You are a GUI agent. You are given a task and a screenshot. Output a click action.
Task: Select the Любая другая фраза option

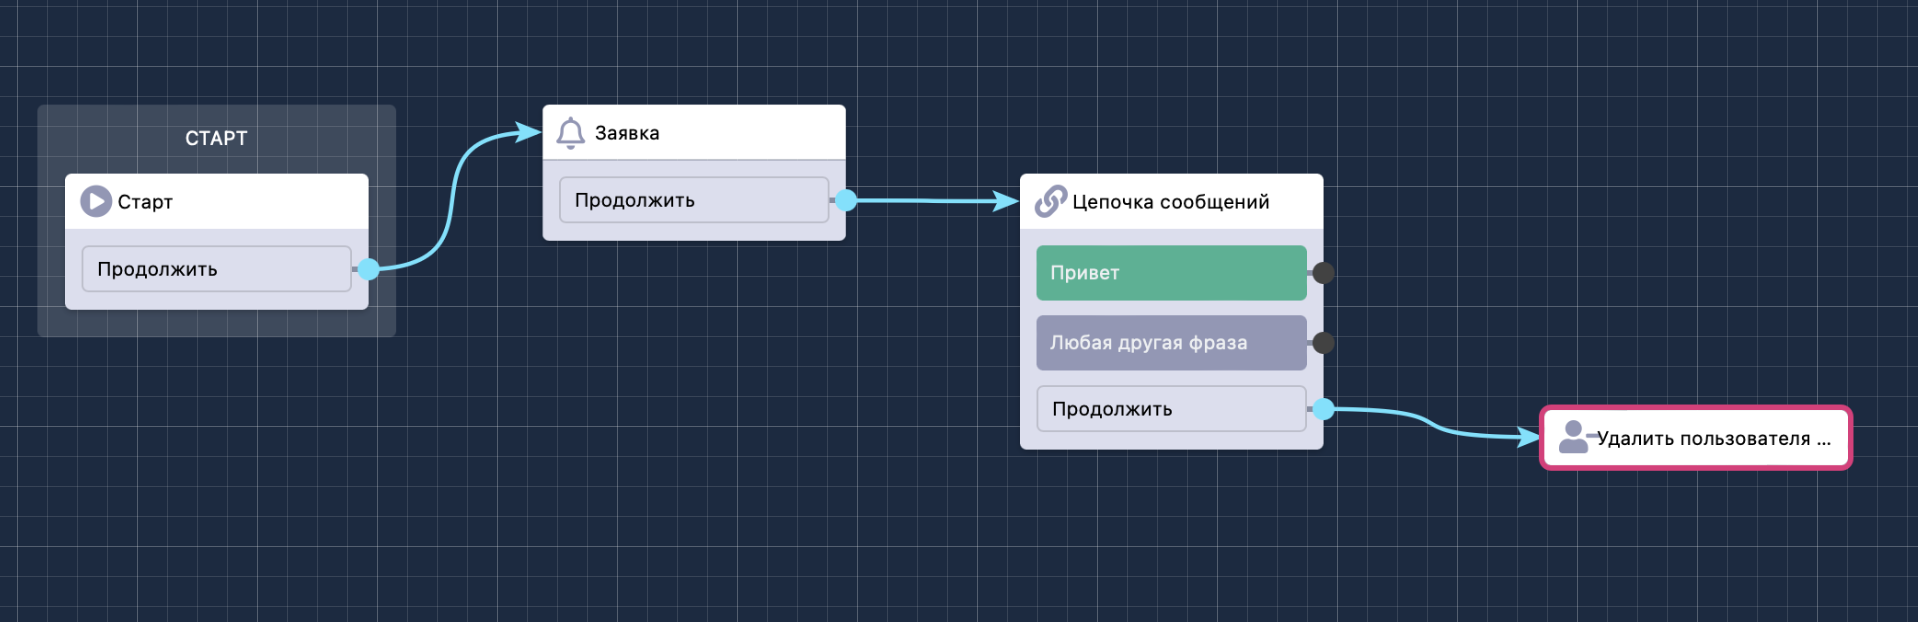[x=1170, y=343]
